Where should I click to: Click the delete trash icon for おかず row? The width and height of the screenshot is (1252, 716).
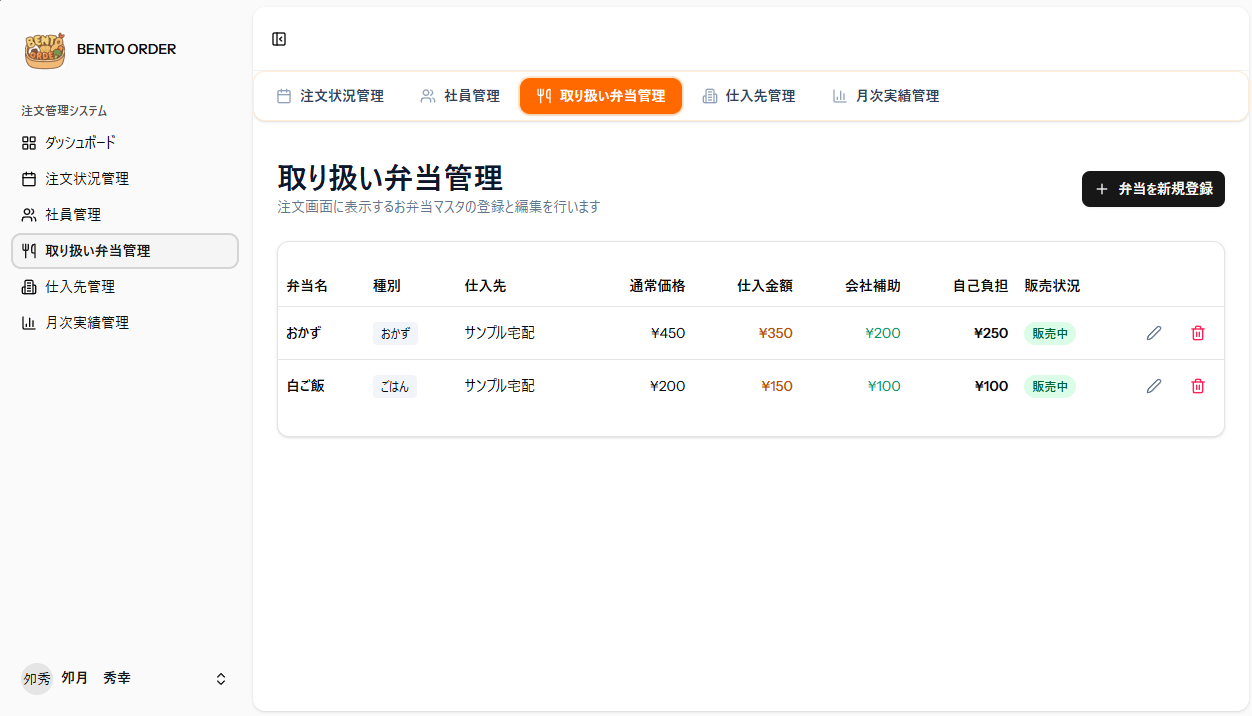(1198, 333)
